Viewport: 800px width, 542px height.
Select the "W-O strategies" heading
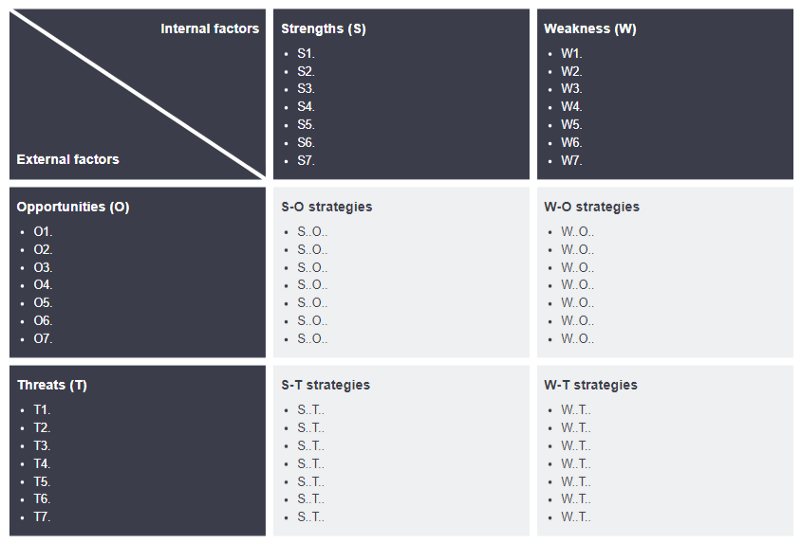coord(591,207)
